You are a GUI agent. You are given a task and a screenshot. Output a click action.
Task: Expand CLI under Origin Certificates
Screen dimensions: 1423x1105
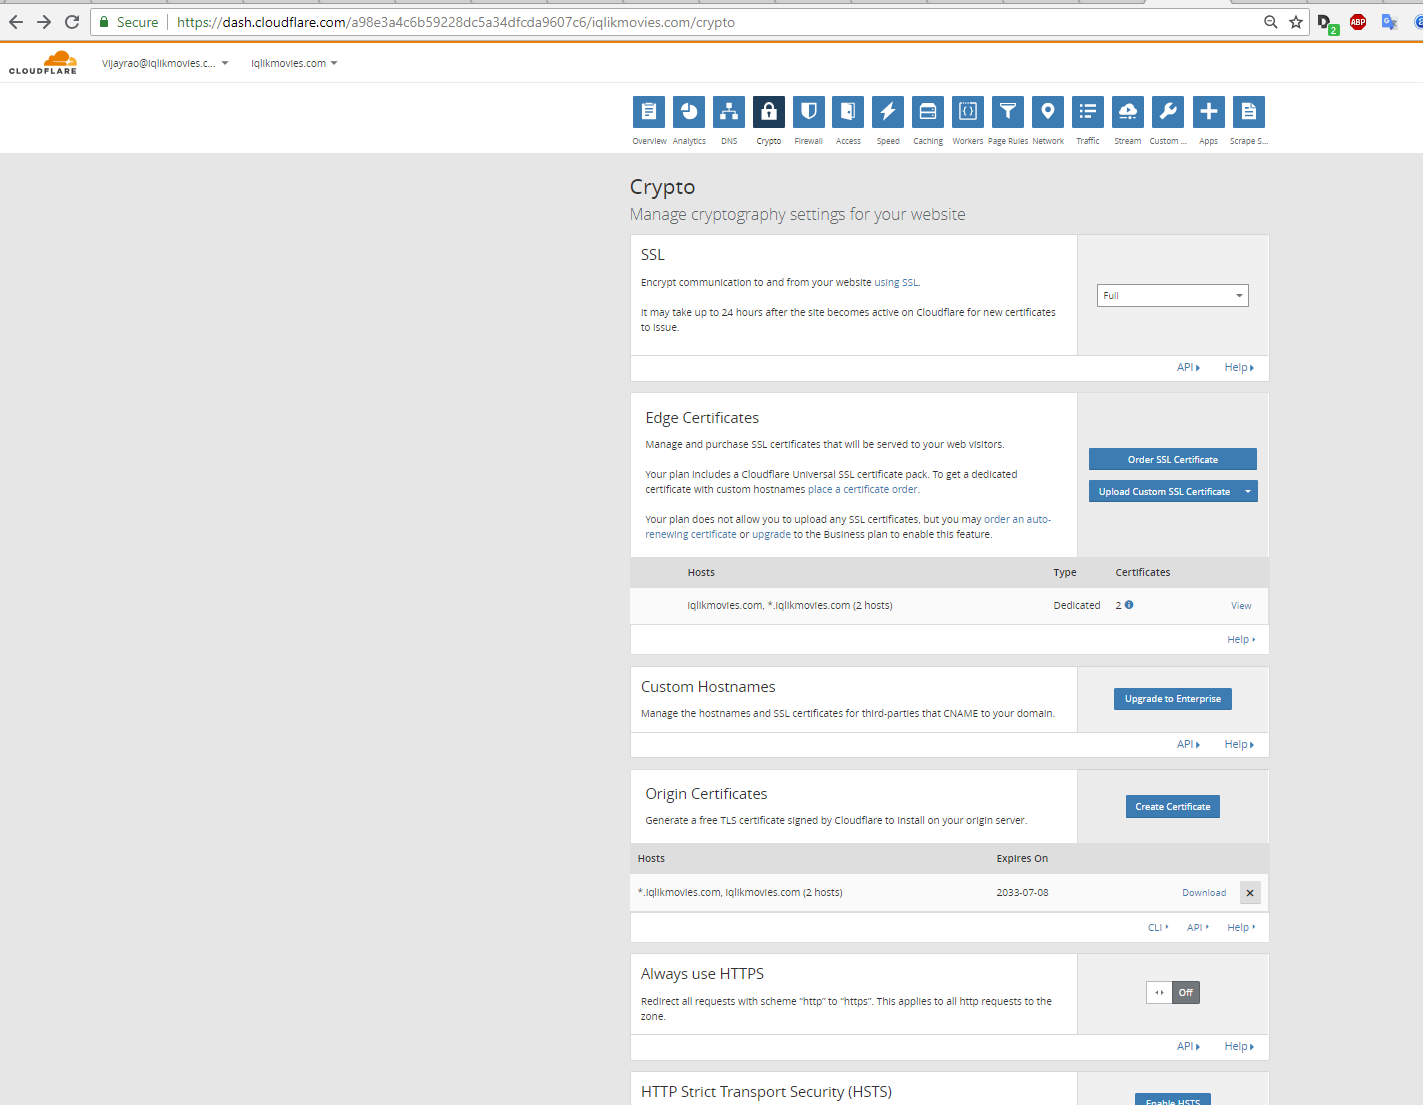coord(1158,928)
